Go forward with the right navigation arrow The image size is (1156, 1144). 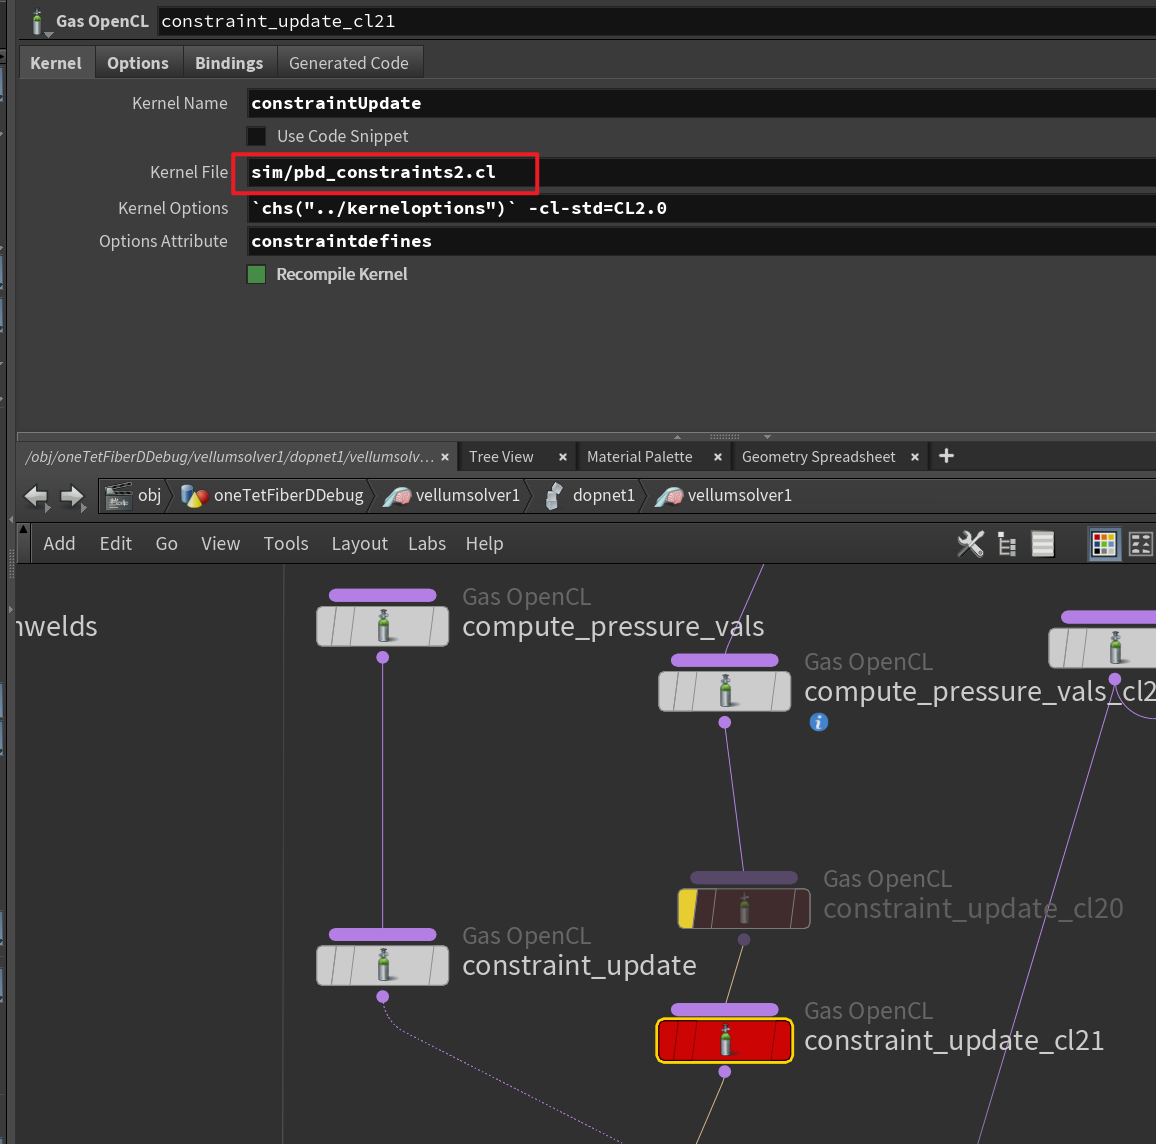coord(72,496)
